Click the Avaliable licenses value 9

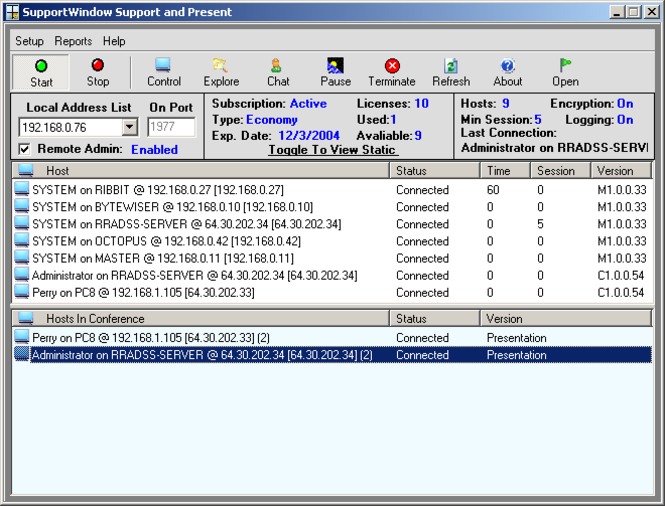[418, 135]
